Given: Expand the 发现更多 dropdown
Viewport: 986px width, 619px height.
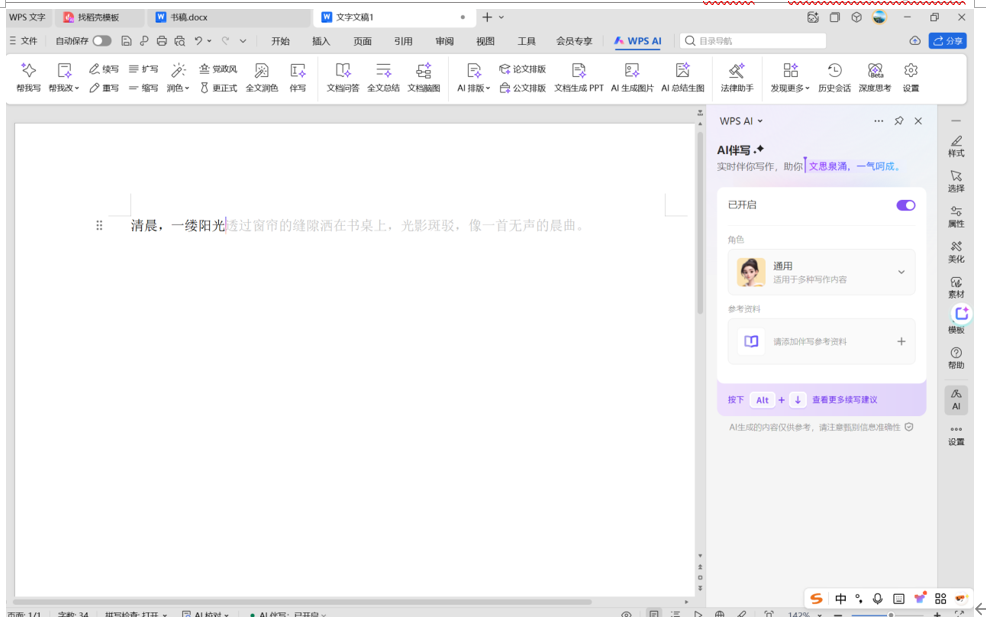Looking at the screenshot, I should pyautogui.click(x=790, y=77).
